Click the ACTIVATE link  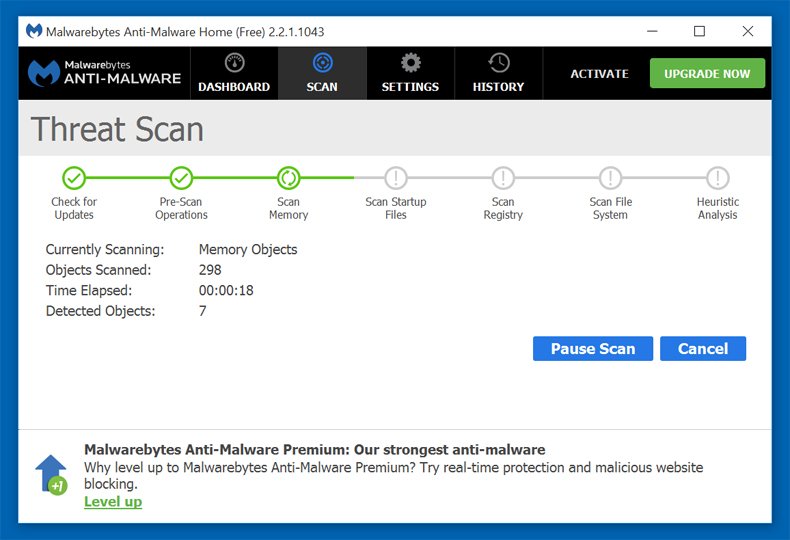(600, 74)
